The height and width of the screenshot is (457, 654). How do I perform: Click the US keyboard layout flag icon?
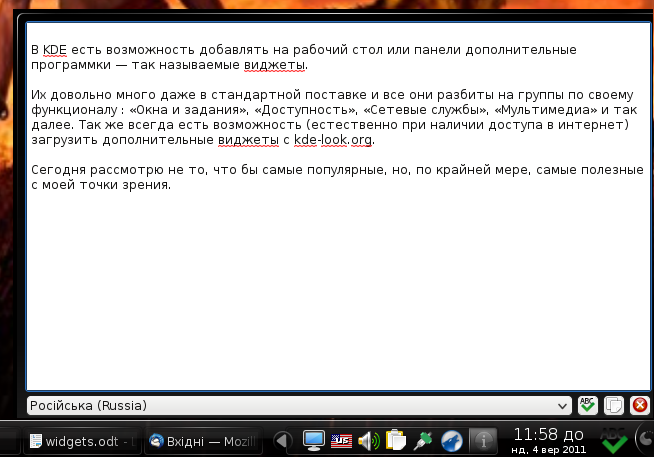click(341, 441)
